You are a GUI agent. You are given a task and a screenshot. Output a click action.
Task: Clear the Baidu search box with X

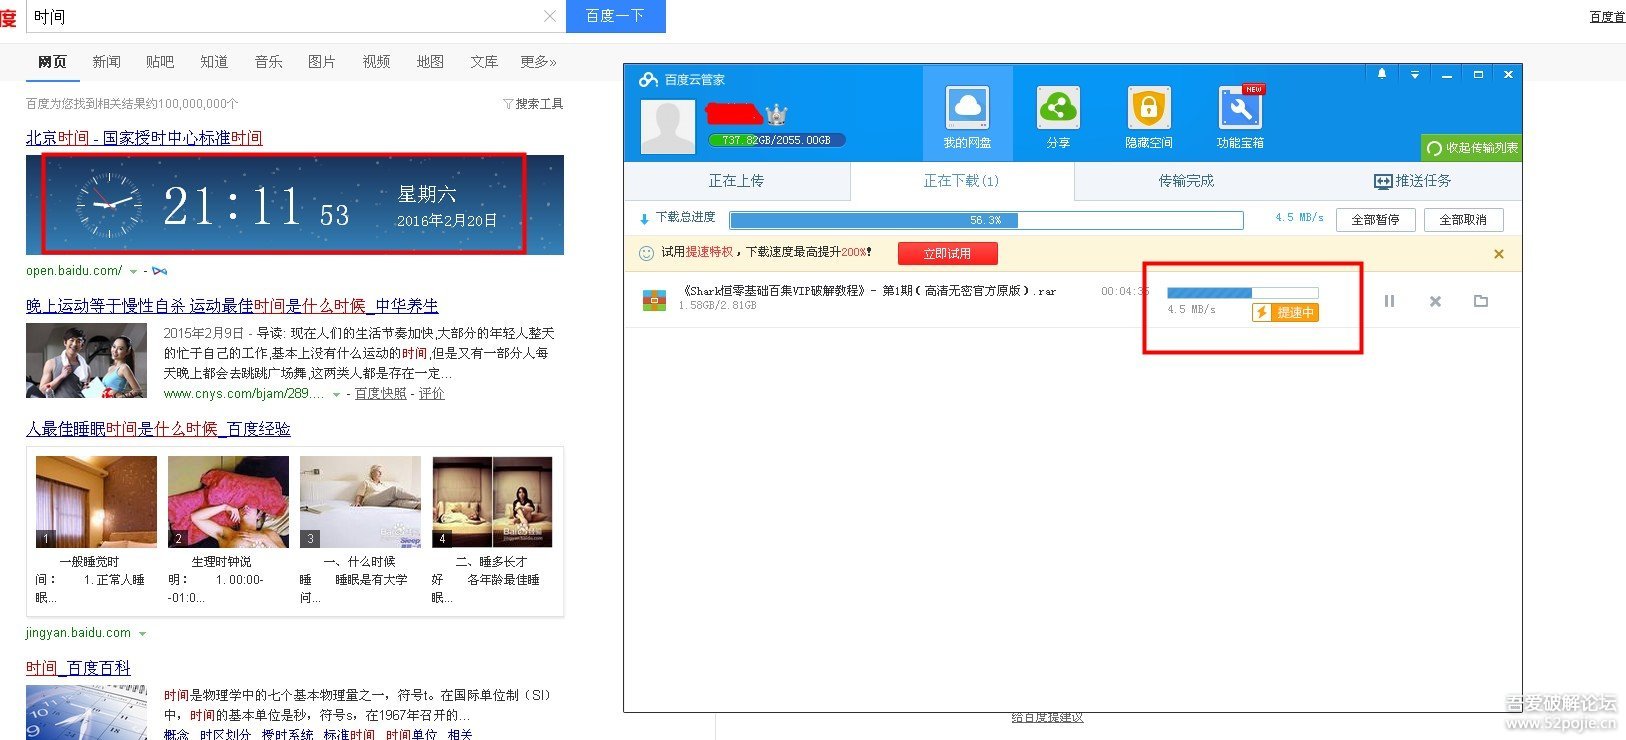(x=550, y=16)
